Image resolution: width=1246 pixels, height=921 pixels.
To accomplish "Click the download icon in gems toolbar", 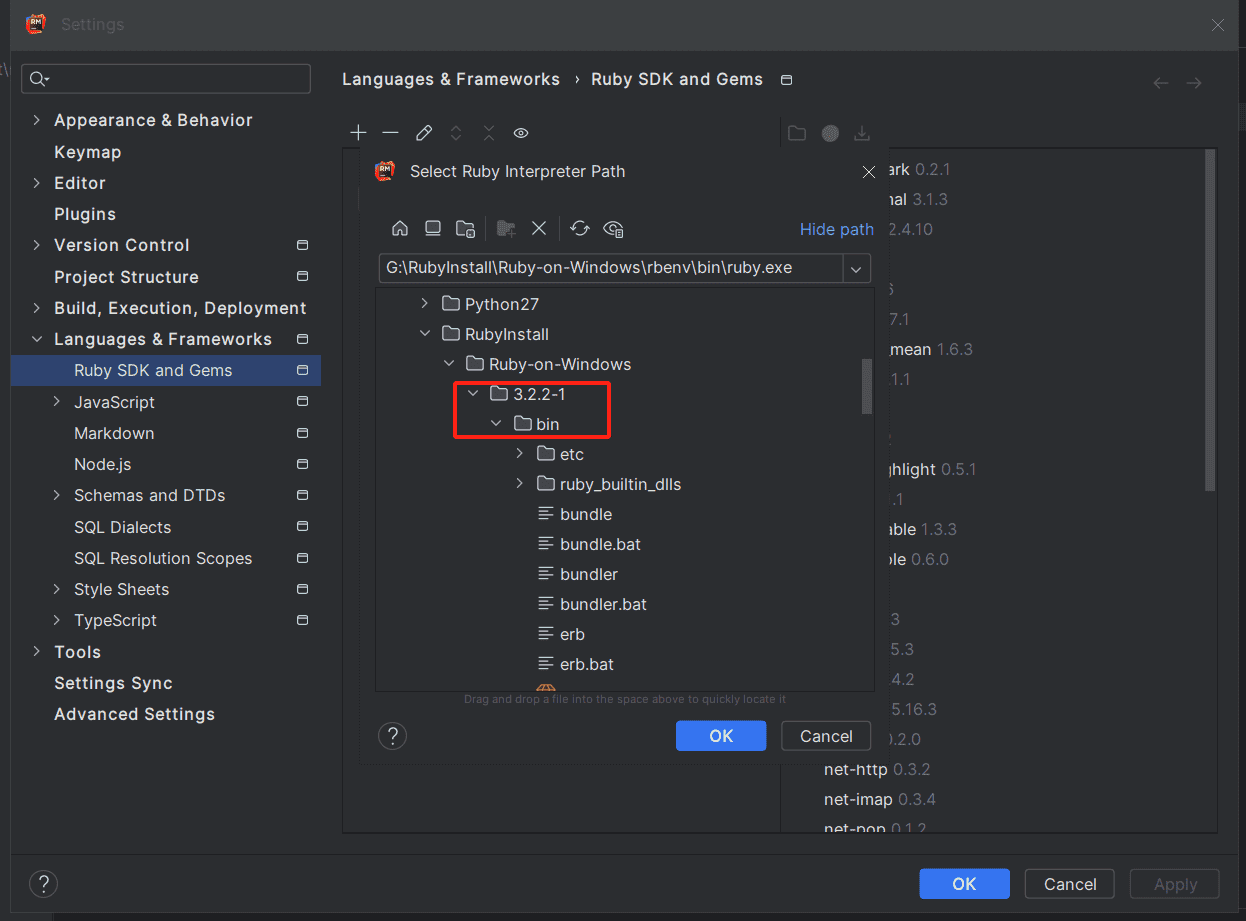I will tap(862, 133).
